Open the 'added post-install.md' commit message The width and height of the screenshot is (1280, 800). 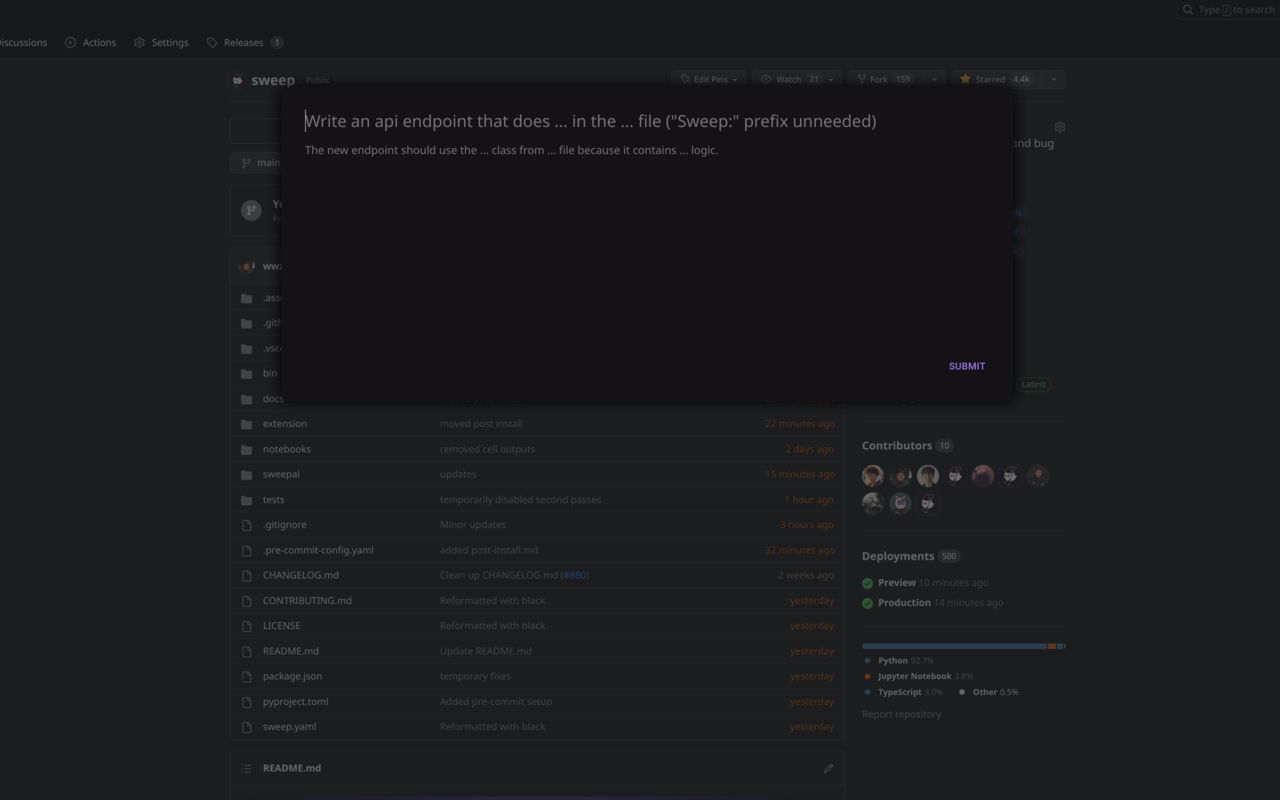pyautogui.click(x=489, y=550)
